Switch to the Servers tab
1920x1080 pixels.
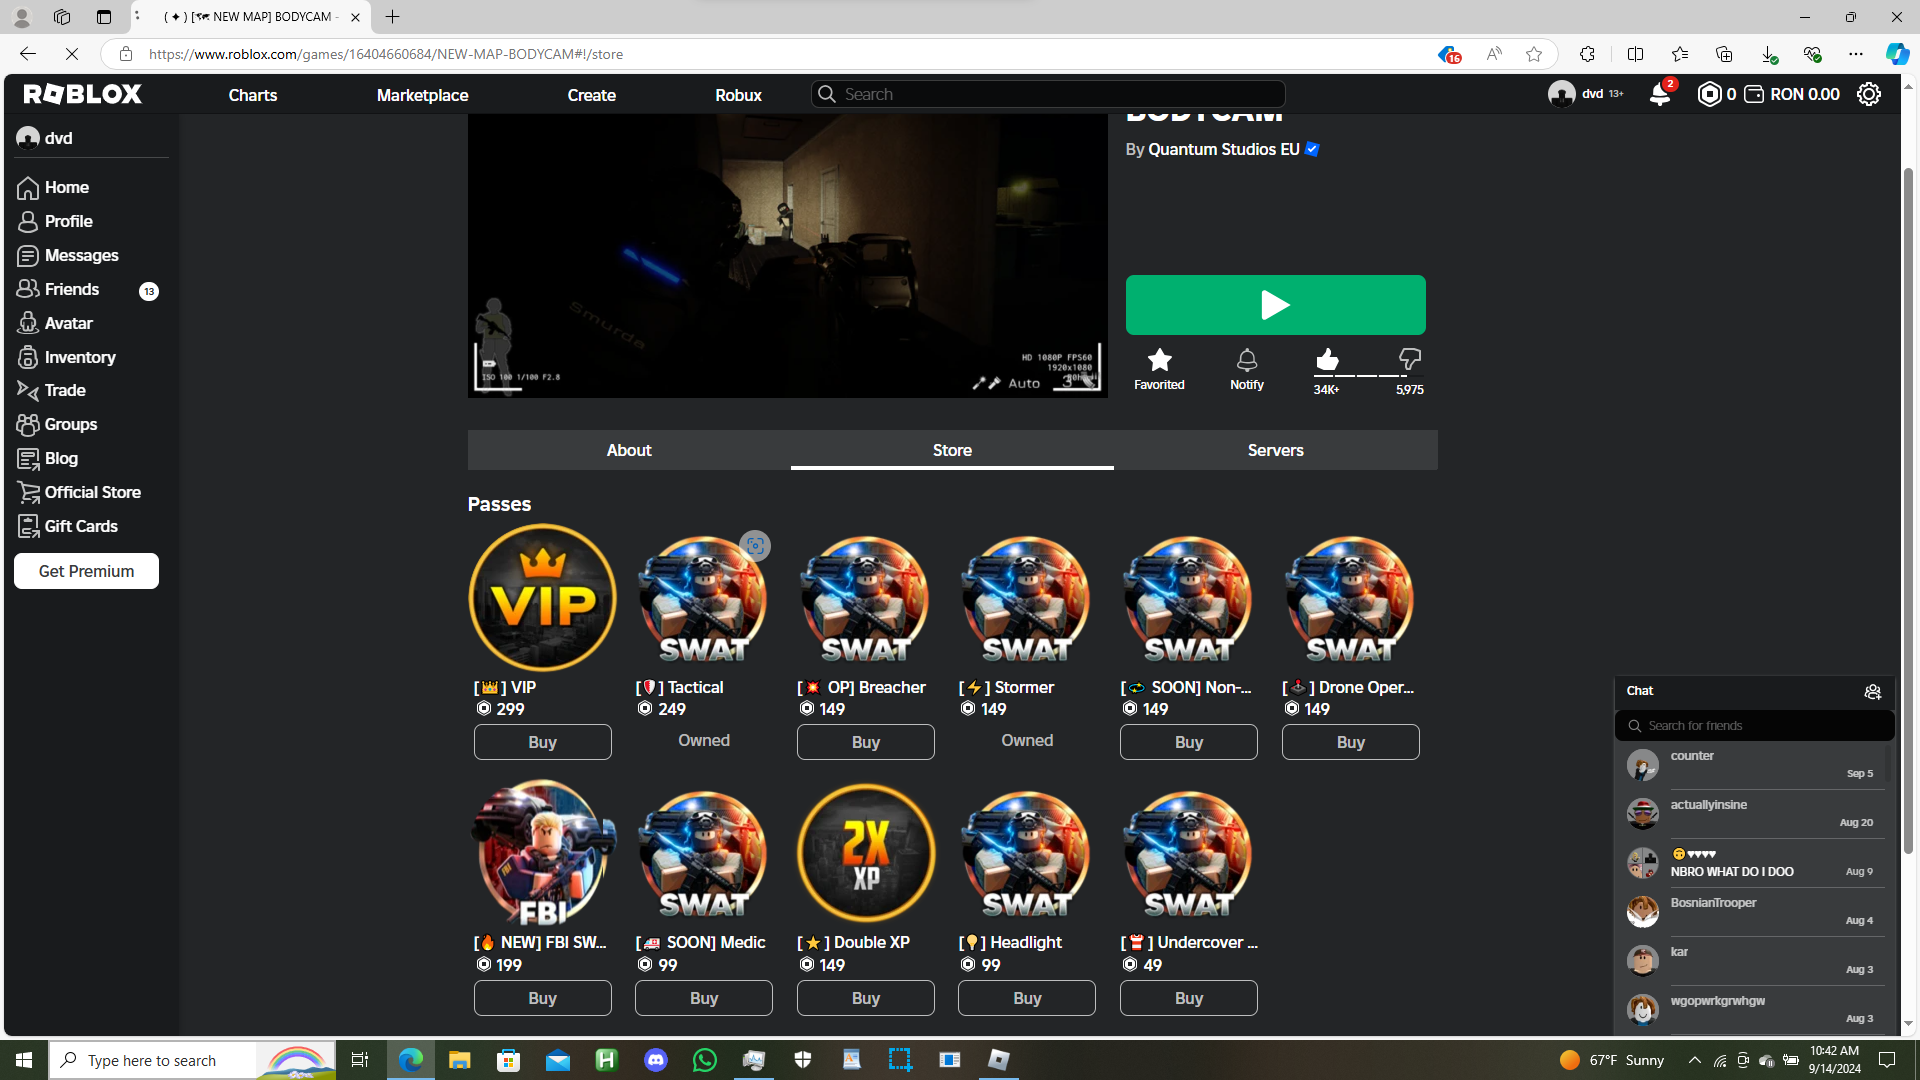click(x=1275, y=450)
